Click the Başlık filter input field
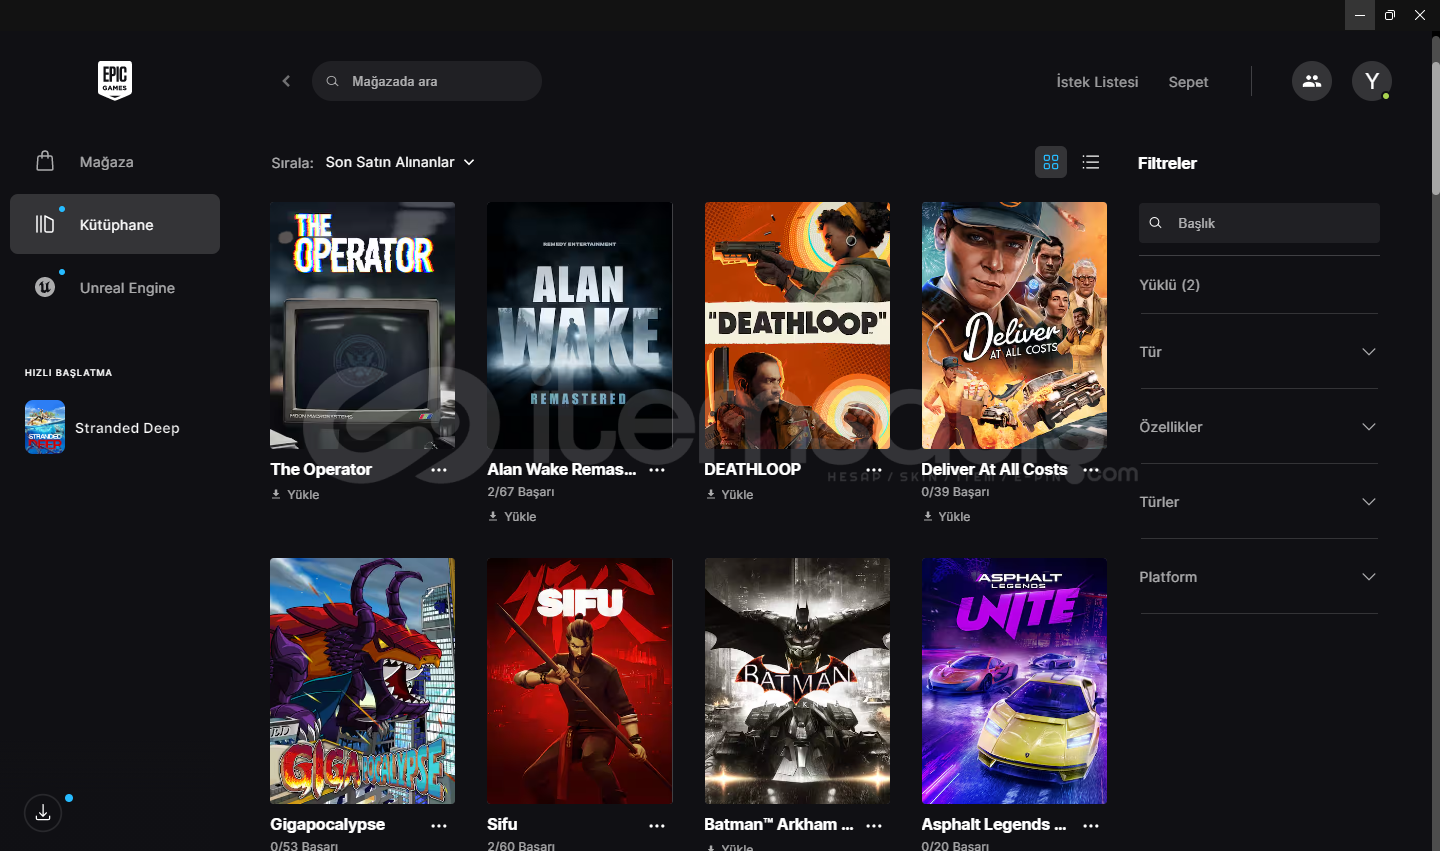 1259,223
